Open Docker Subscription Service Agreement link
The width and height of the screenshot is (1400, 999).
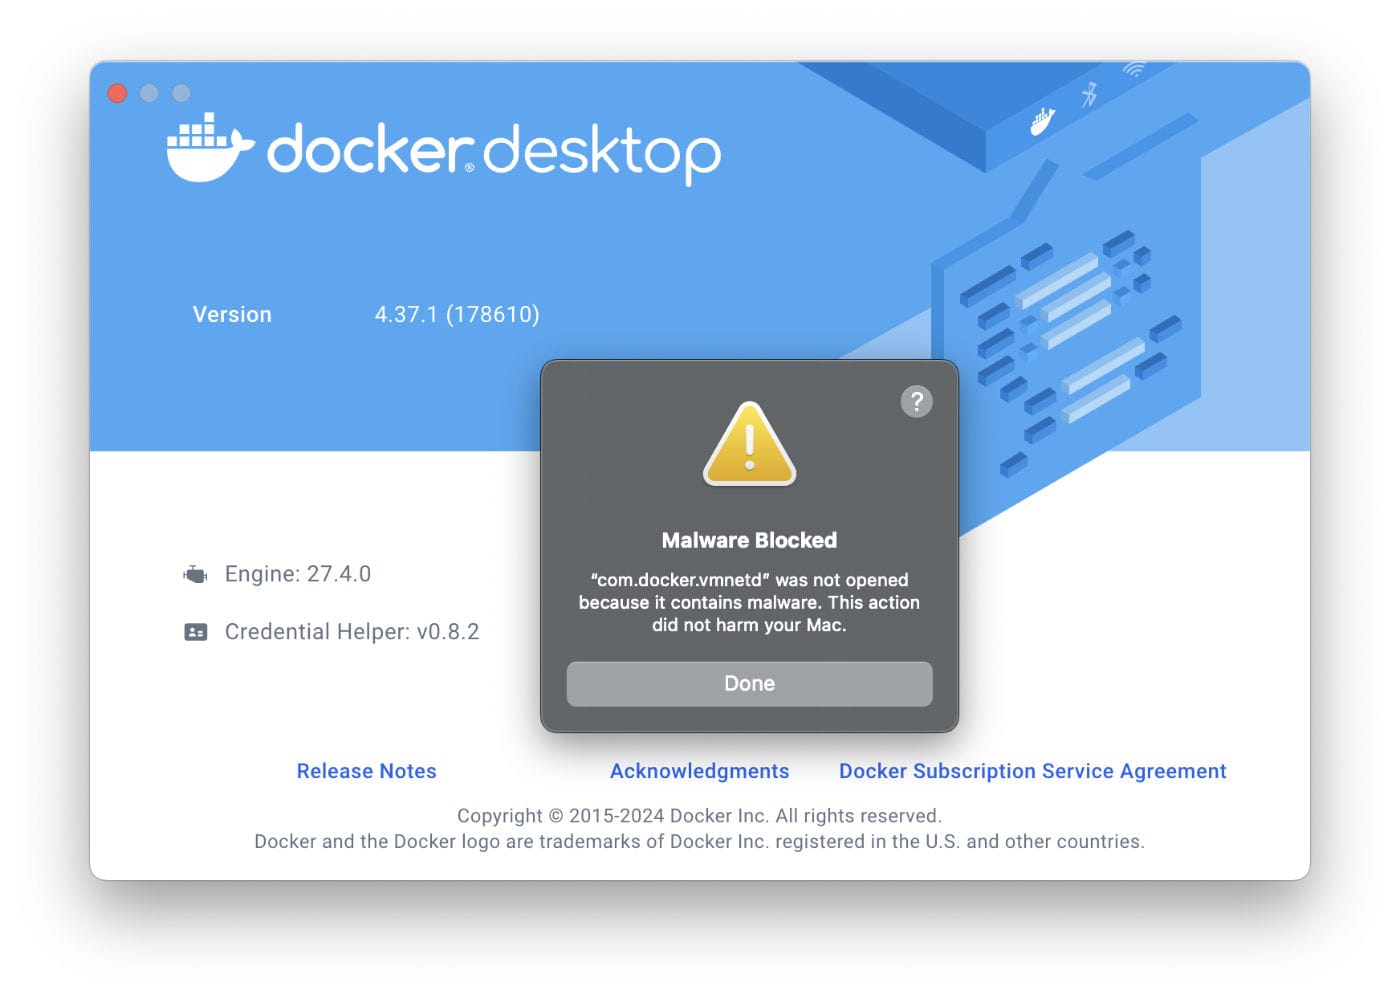pos(1032,771)
